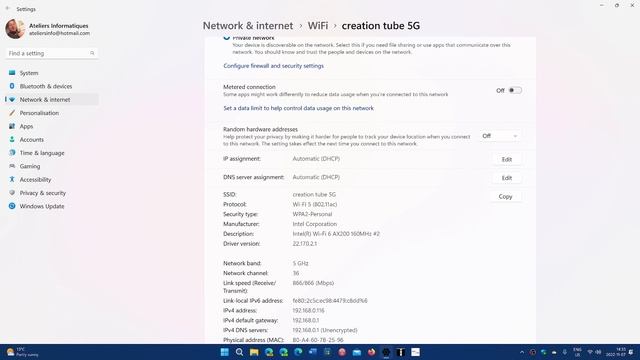
Task: Click the WPA2-Personal security type value
Action: pyautogui.click(x=312, y=214)
